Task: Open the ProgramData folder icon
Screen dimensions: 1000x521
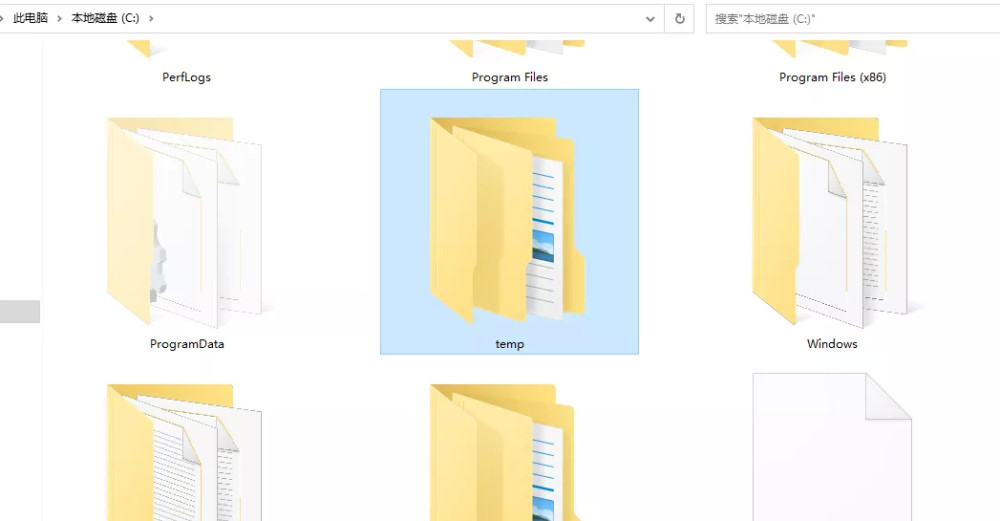Action: pos(184,221)
